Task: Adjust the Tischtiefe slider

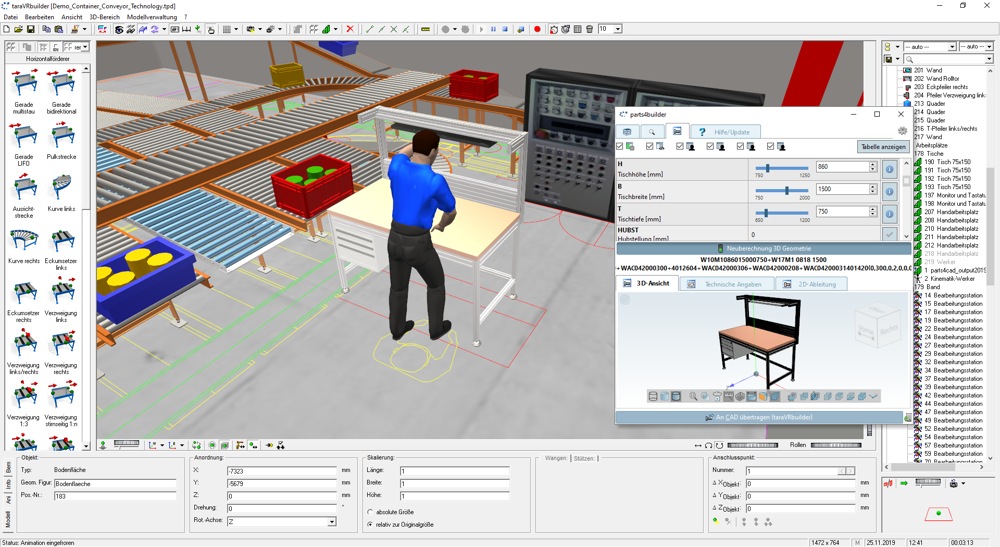Action: tap(765, 213)
